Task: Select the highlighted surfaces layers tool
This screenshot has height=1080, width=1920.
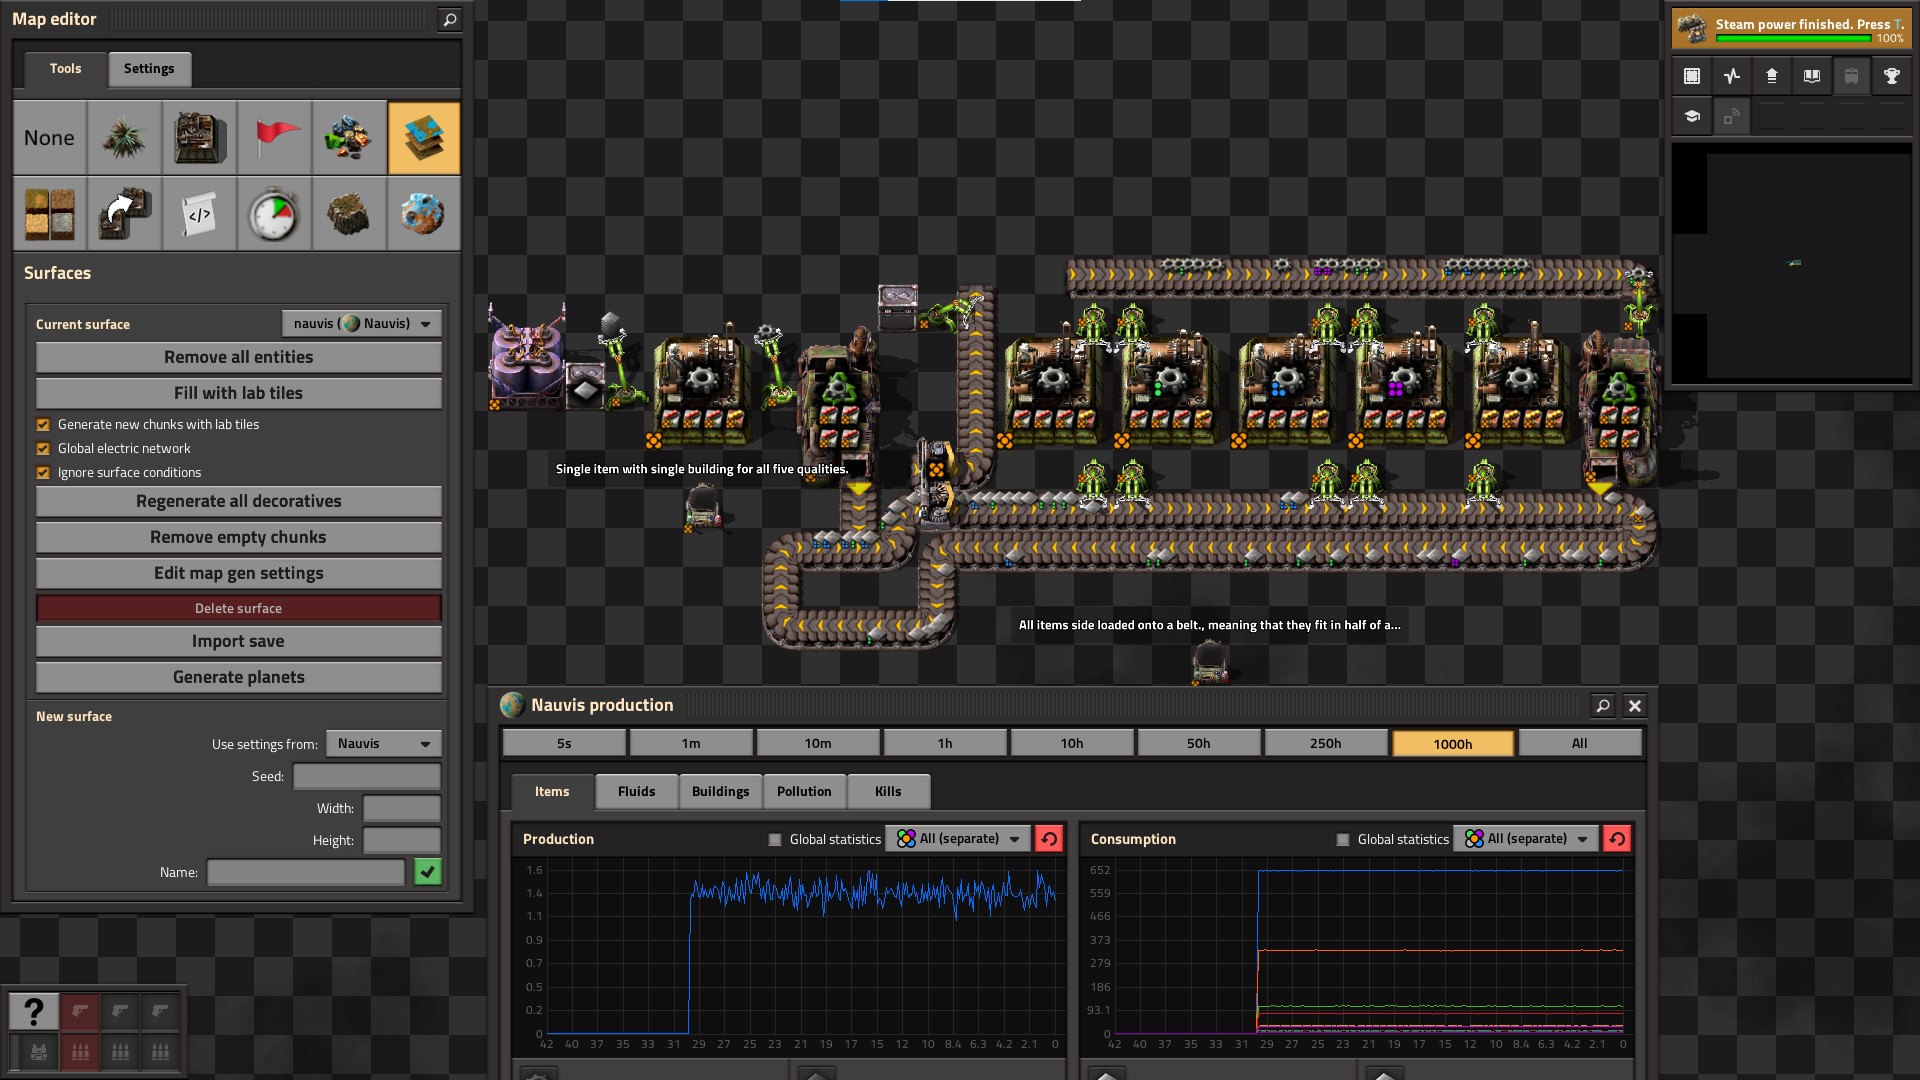Action: coord(424,138)
